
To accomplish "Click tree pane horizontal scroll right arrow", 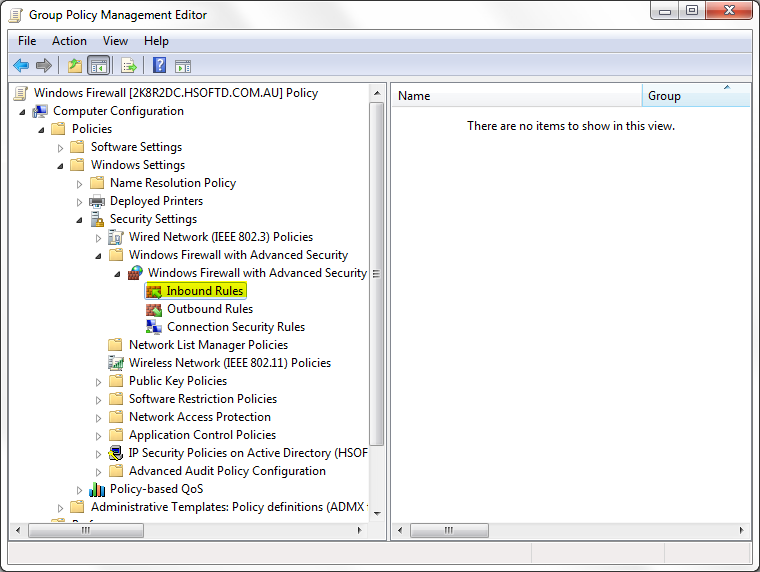I will coord(359,530).
